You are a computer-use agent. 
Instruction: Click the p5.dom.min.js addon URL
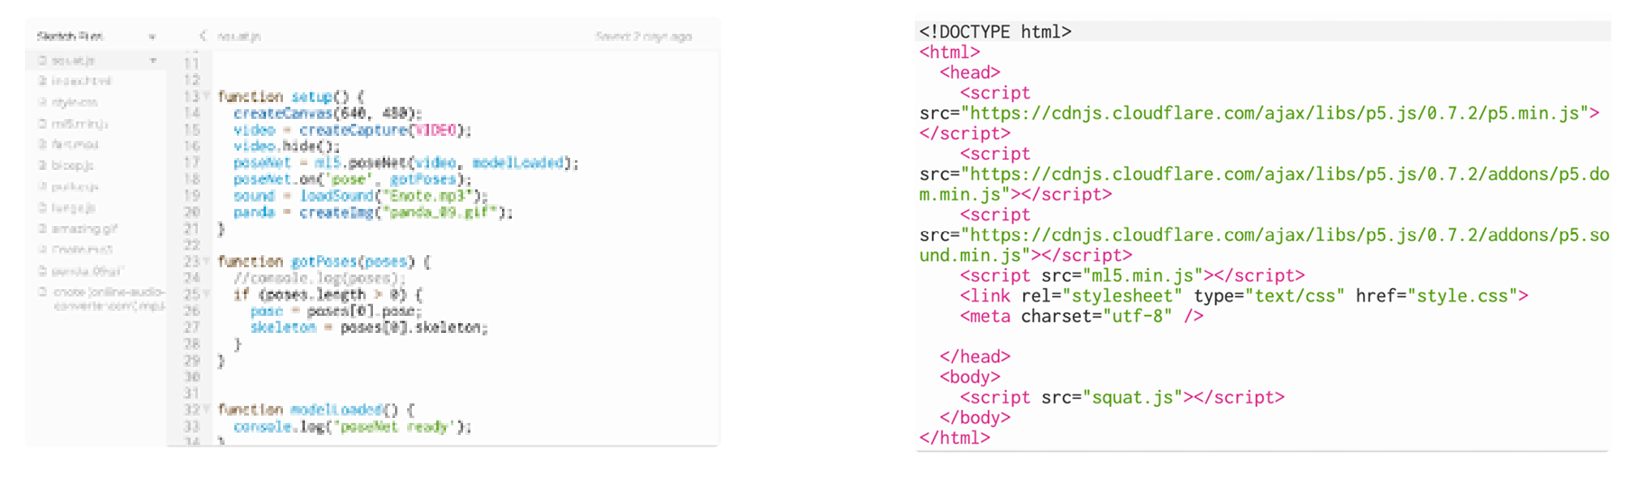pyautogui.click(x=1265, y=184)
